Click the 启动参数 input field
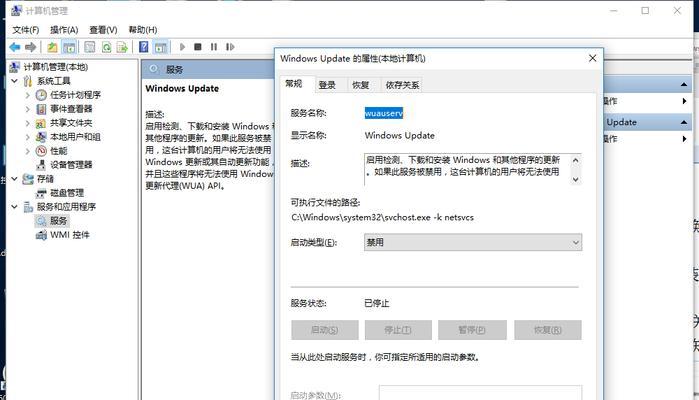Viewport: 699px width, 400px height. (480, 393)
